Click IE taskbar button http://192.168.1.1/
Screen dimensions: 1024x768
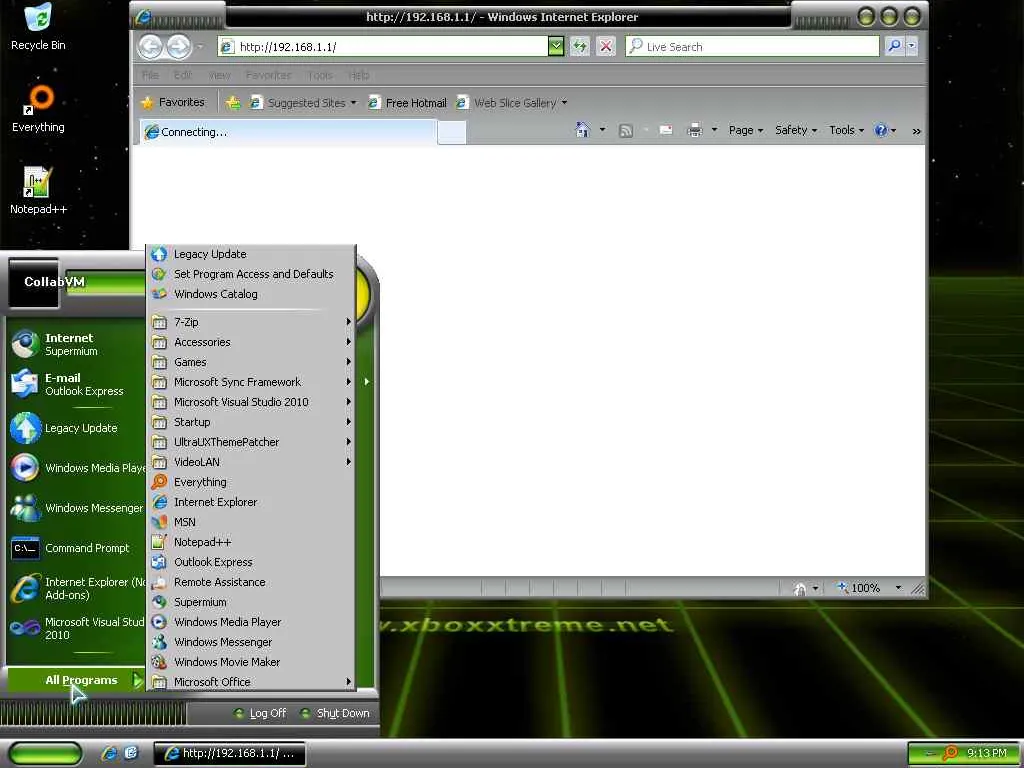pos(229,753)
